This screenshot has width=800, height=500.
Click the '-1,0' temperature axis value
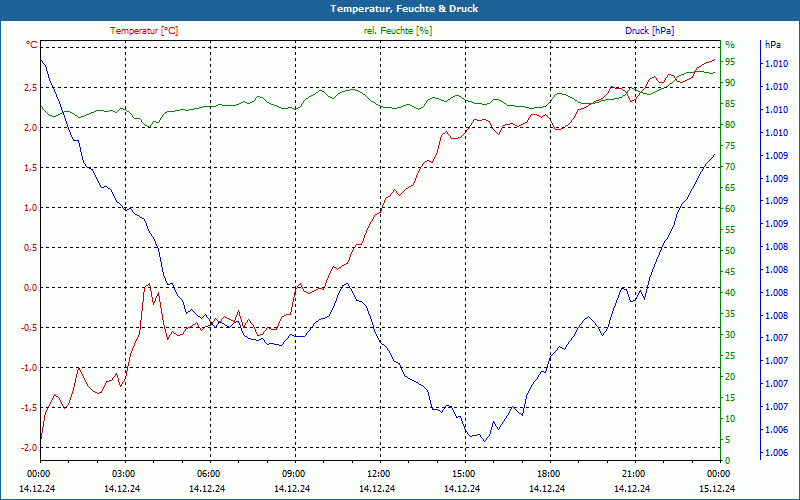[29, 367]
